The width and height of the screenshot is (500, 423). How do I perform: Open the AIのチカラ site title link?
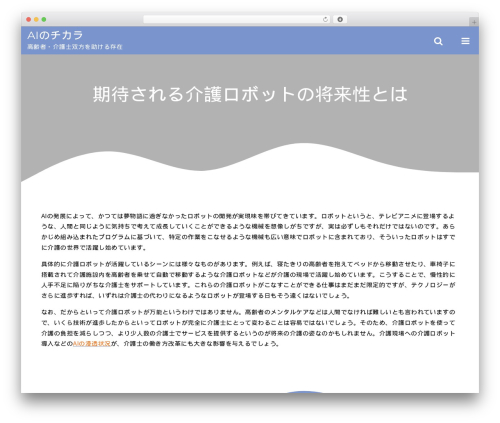coord(55,35)
